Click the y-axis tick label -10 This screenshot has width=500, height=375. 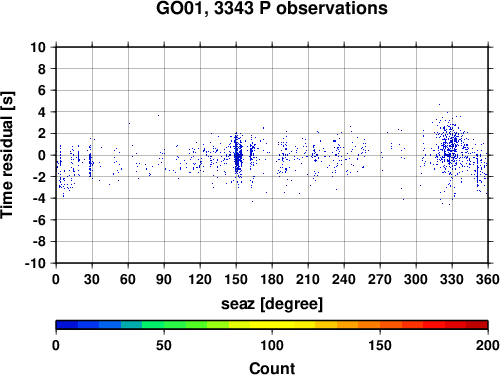35,263
